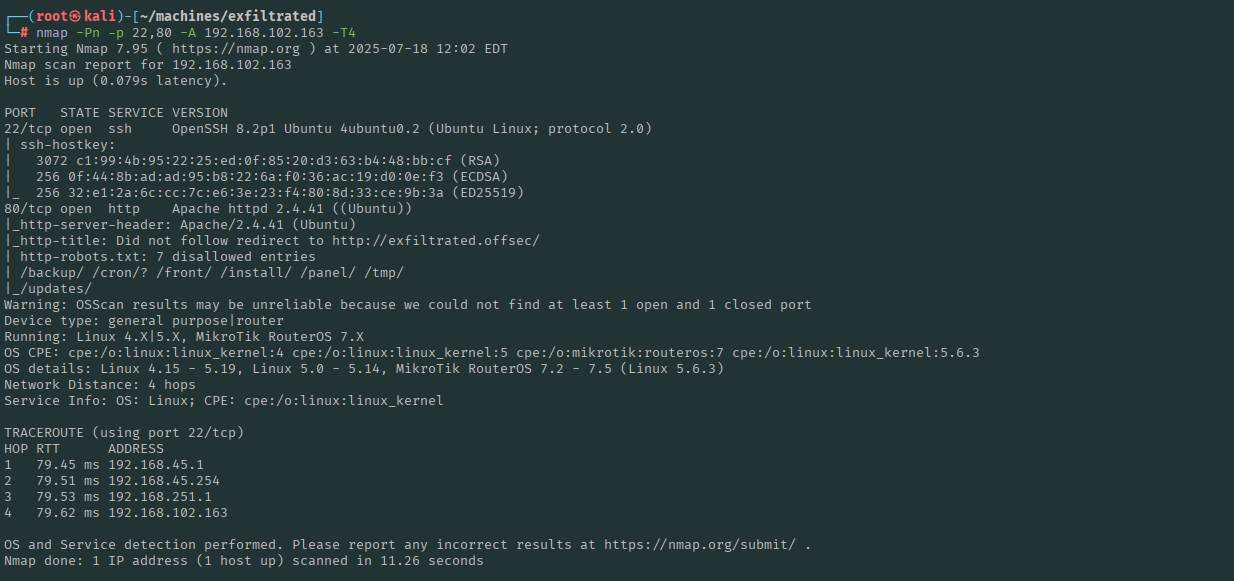The height and width of the screenshot is (581, 1234).
Task: Click the ECDSA hostkey fingerprint line
Action: [x=260, y=176]
